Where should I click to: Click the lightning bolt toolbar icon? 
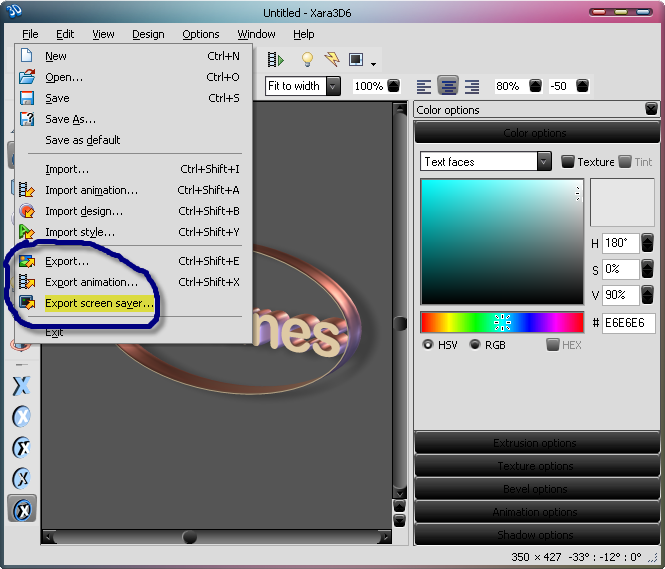coord(331,60)
